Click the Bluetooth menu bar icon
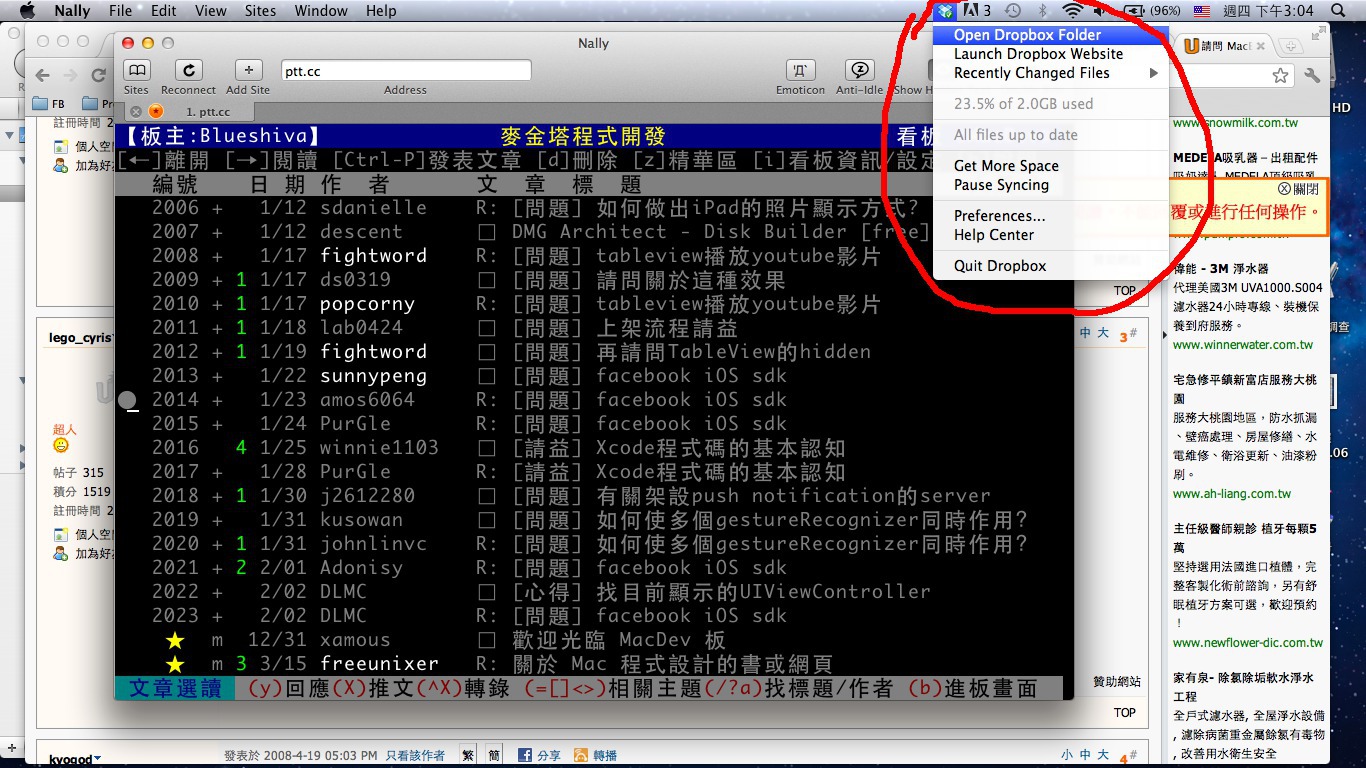This screenshot has width=1366, height=768. tap(1042, 11)
